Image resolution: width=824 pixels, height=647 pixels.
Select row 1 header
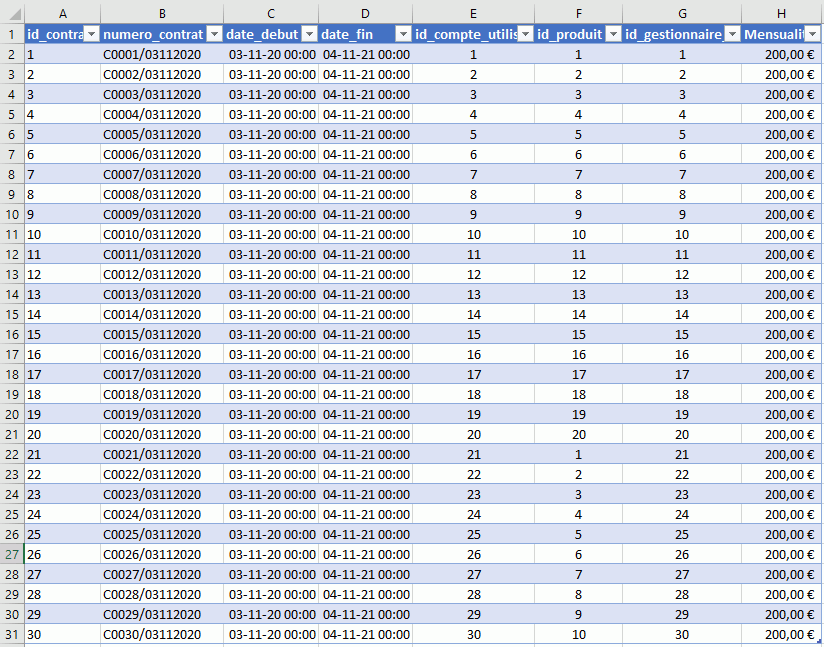point(12,35)
